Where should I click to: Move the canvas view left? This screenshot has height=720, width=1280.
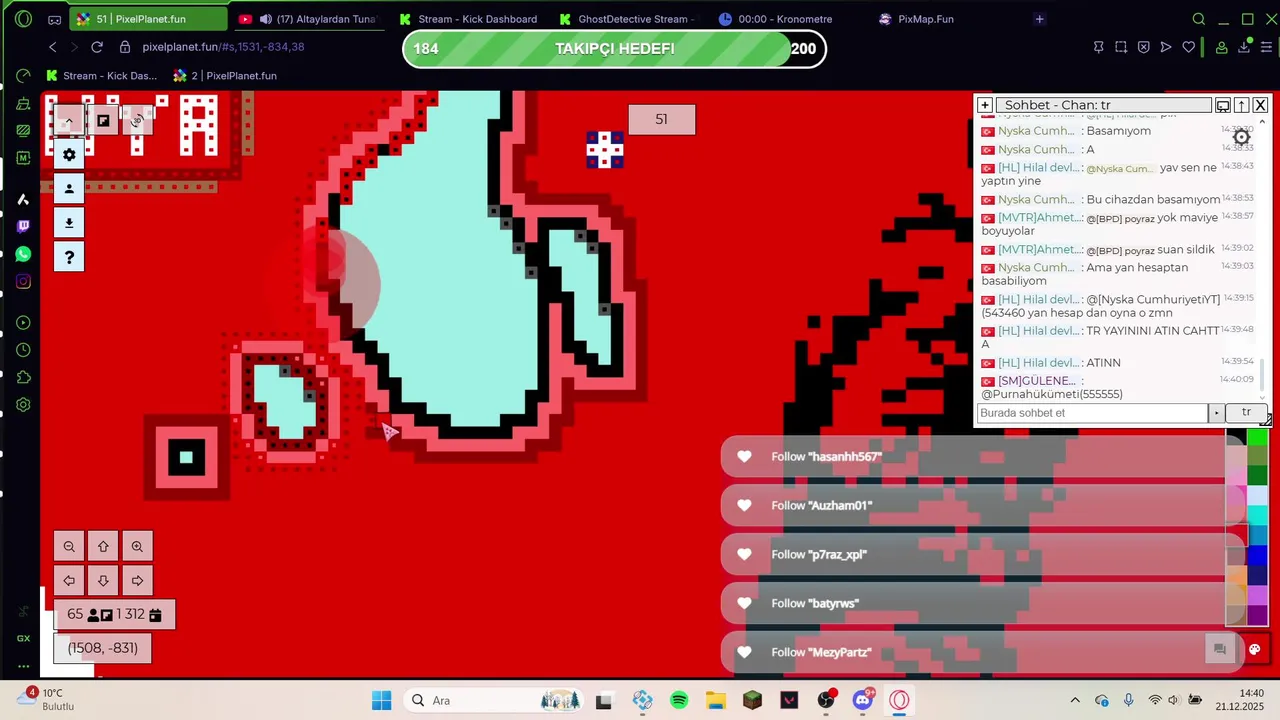[x=69, y=580]
